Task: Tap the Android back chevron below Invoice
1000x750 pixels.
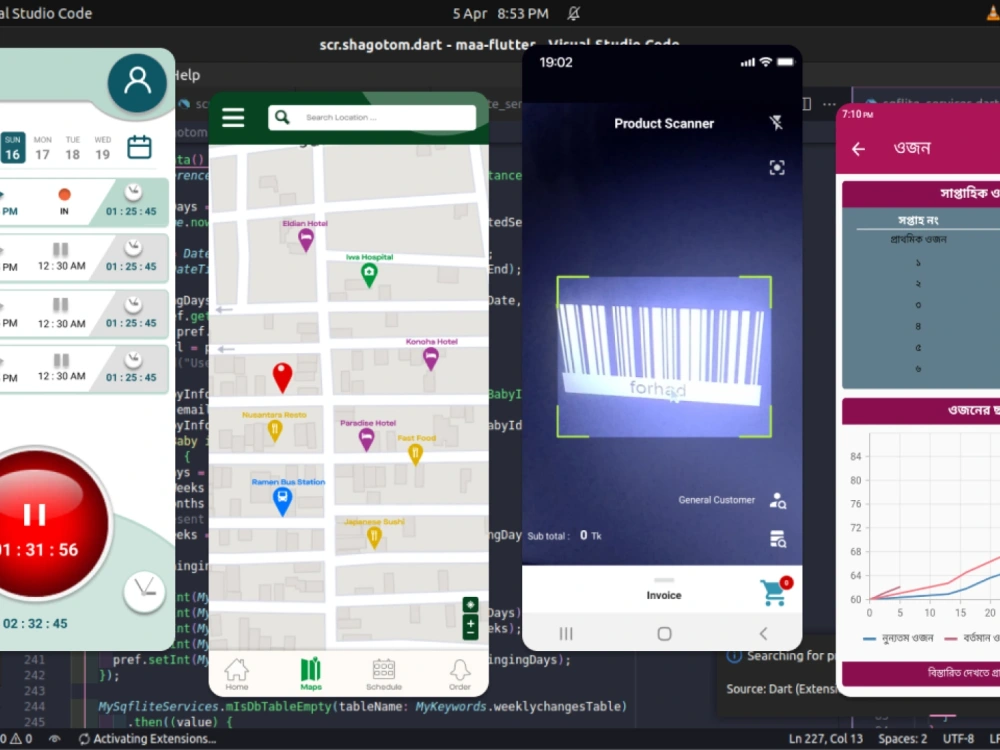Action: tap(762, 633)
